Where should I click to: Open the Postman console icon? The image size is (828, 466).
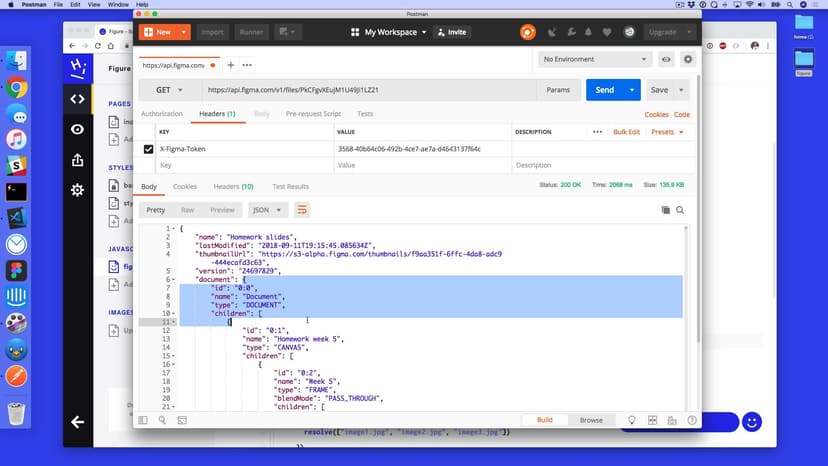[x=182, y=420]
